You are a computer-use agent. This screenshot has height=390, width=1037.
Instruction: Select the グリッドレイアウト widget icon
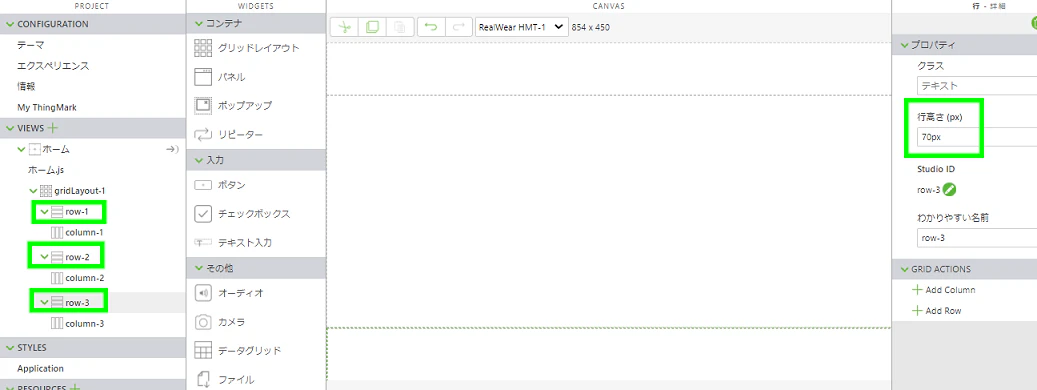[x=202, y=48]
